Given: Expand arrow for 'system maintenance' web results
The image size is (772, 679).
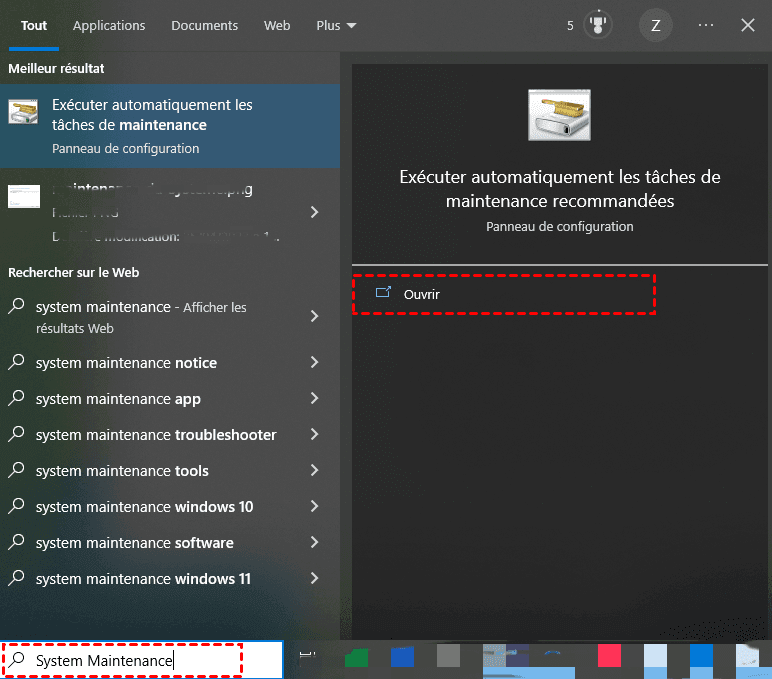Looking at the screenshot, I should pos(314,316).
